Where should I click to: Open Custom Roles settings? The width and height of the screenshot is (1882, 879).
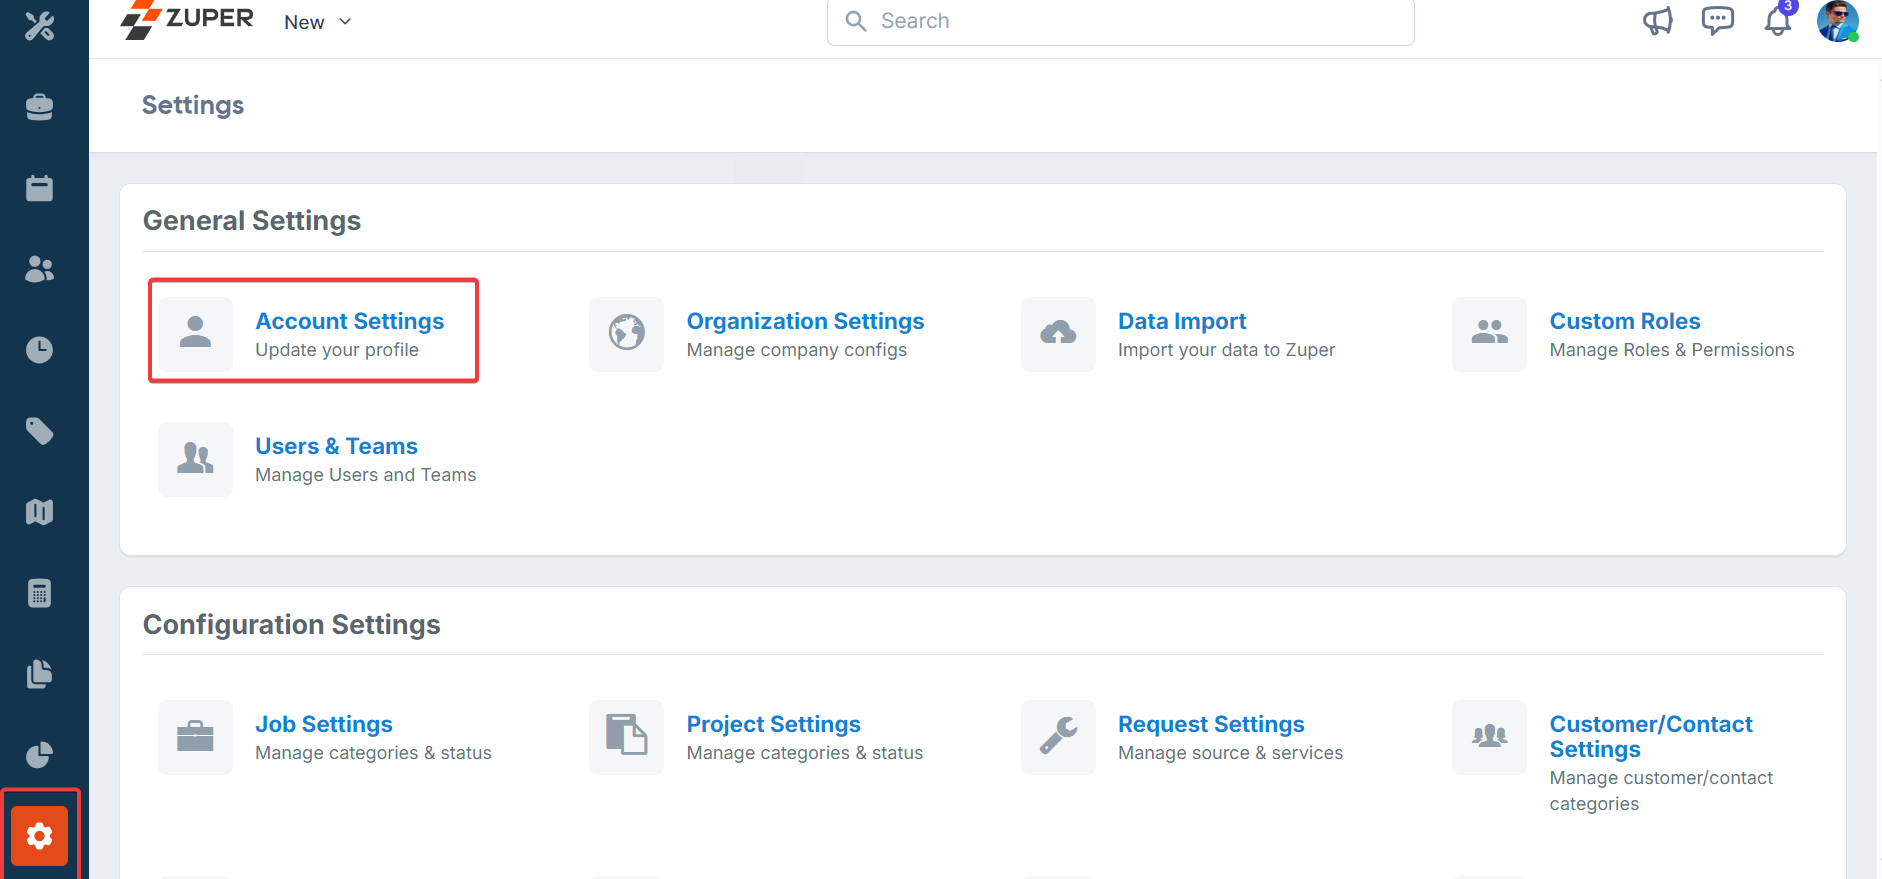1624,321
